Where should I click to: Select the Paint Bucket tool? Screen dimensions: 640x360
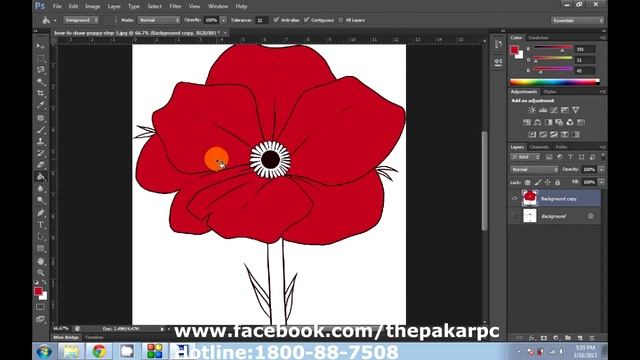coord(40,177)
